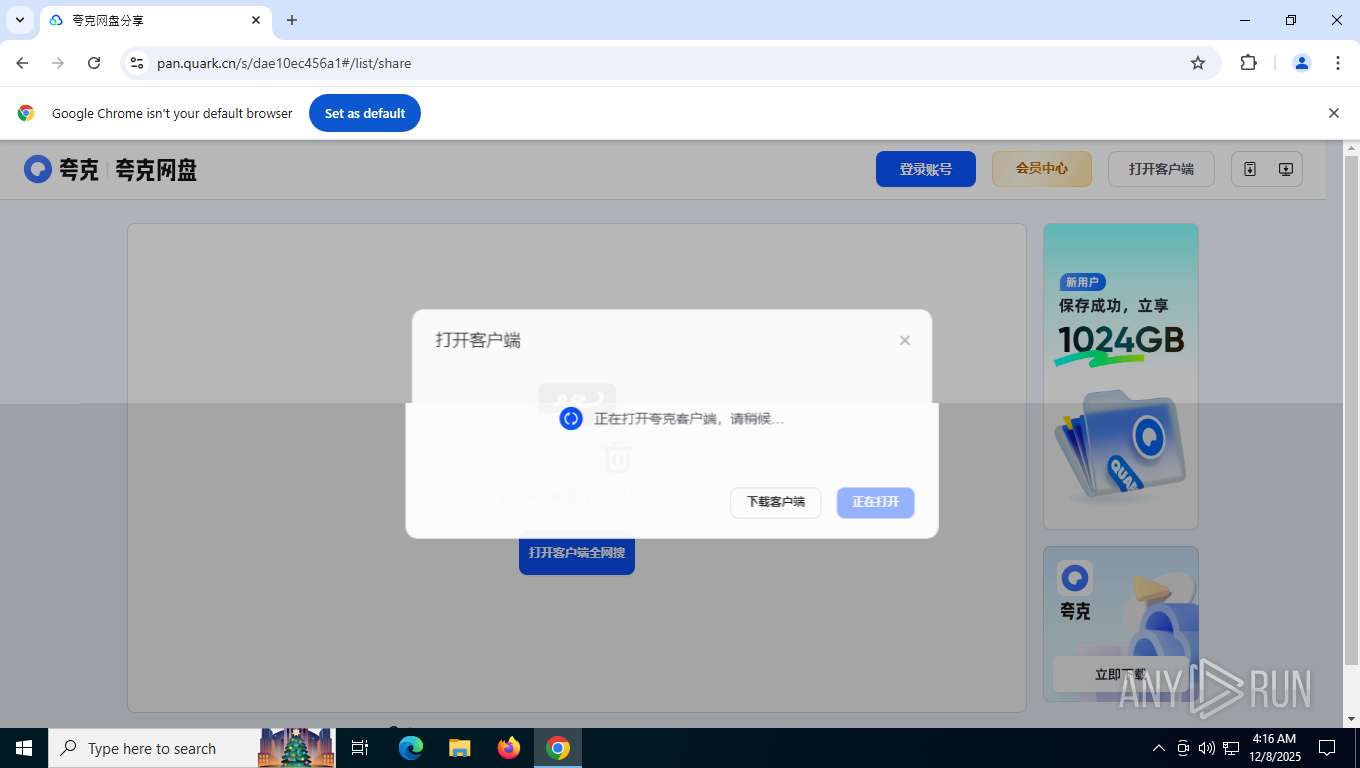
Task: Open File Explorer from taskbar
Action: point(460,748)
